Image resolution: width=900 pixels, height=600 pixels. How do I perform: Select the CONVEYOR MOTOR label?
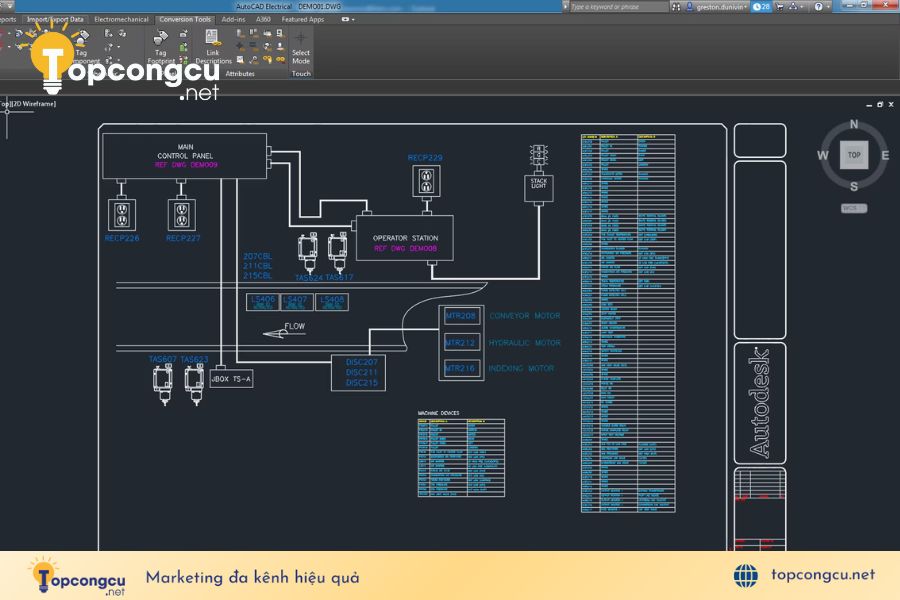coord(525,316)
